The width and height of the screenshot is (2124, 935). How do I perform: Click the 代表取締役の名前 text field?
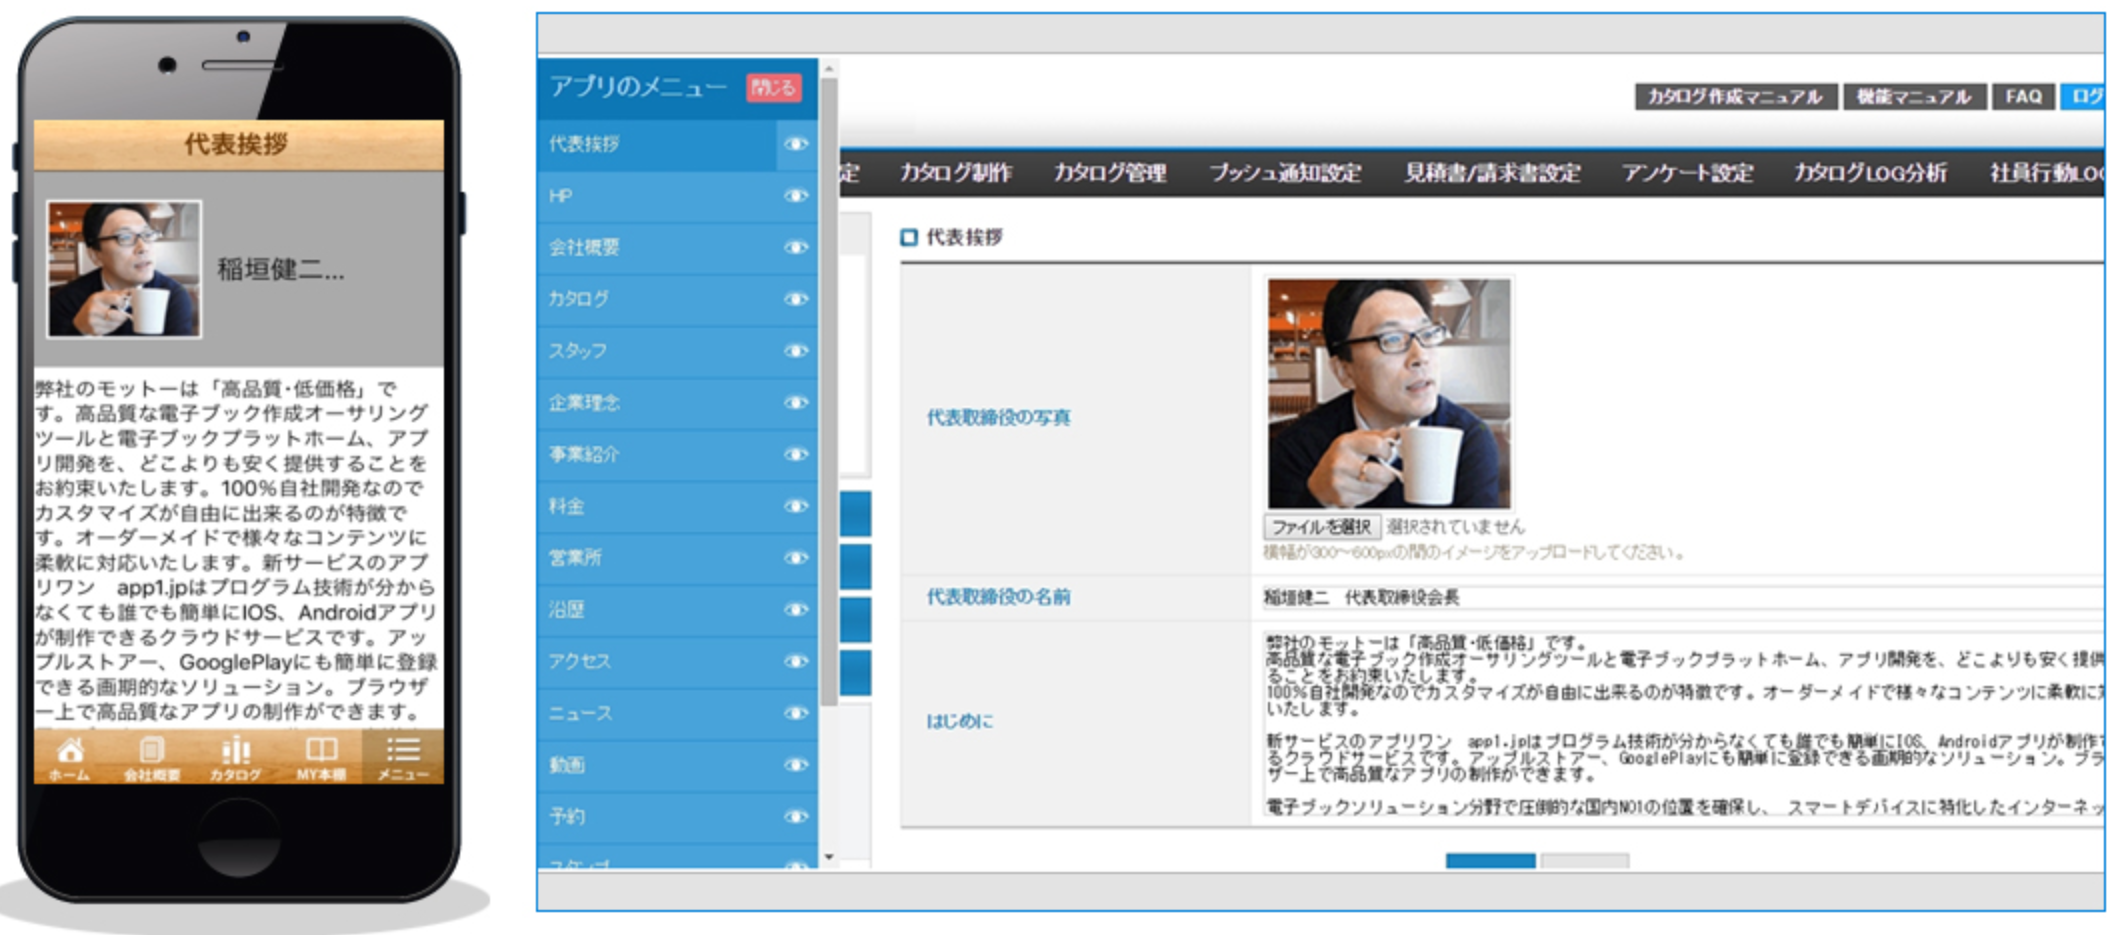(1680, 598)
